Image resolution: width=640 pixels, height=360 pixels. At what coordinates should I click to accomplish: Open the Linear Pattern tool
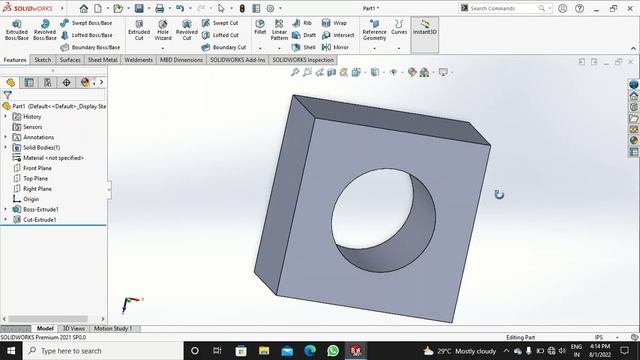[279, 30]
